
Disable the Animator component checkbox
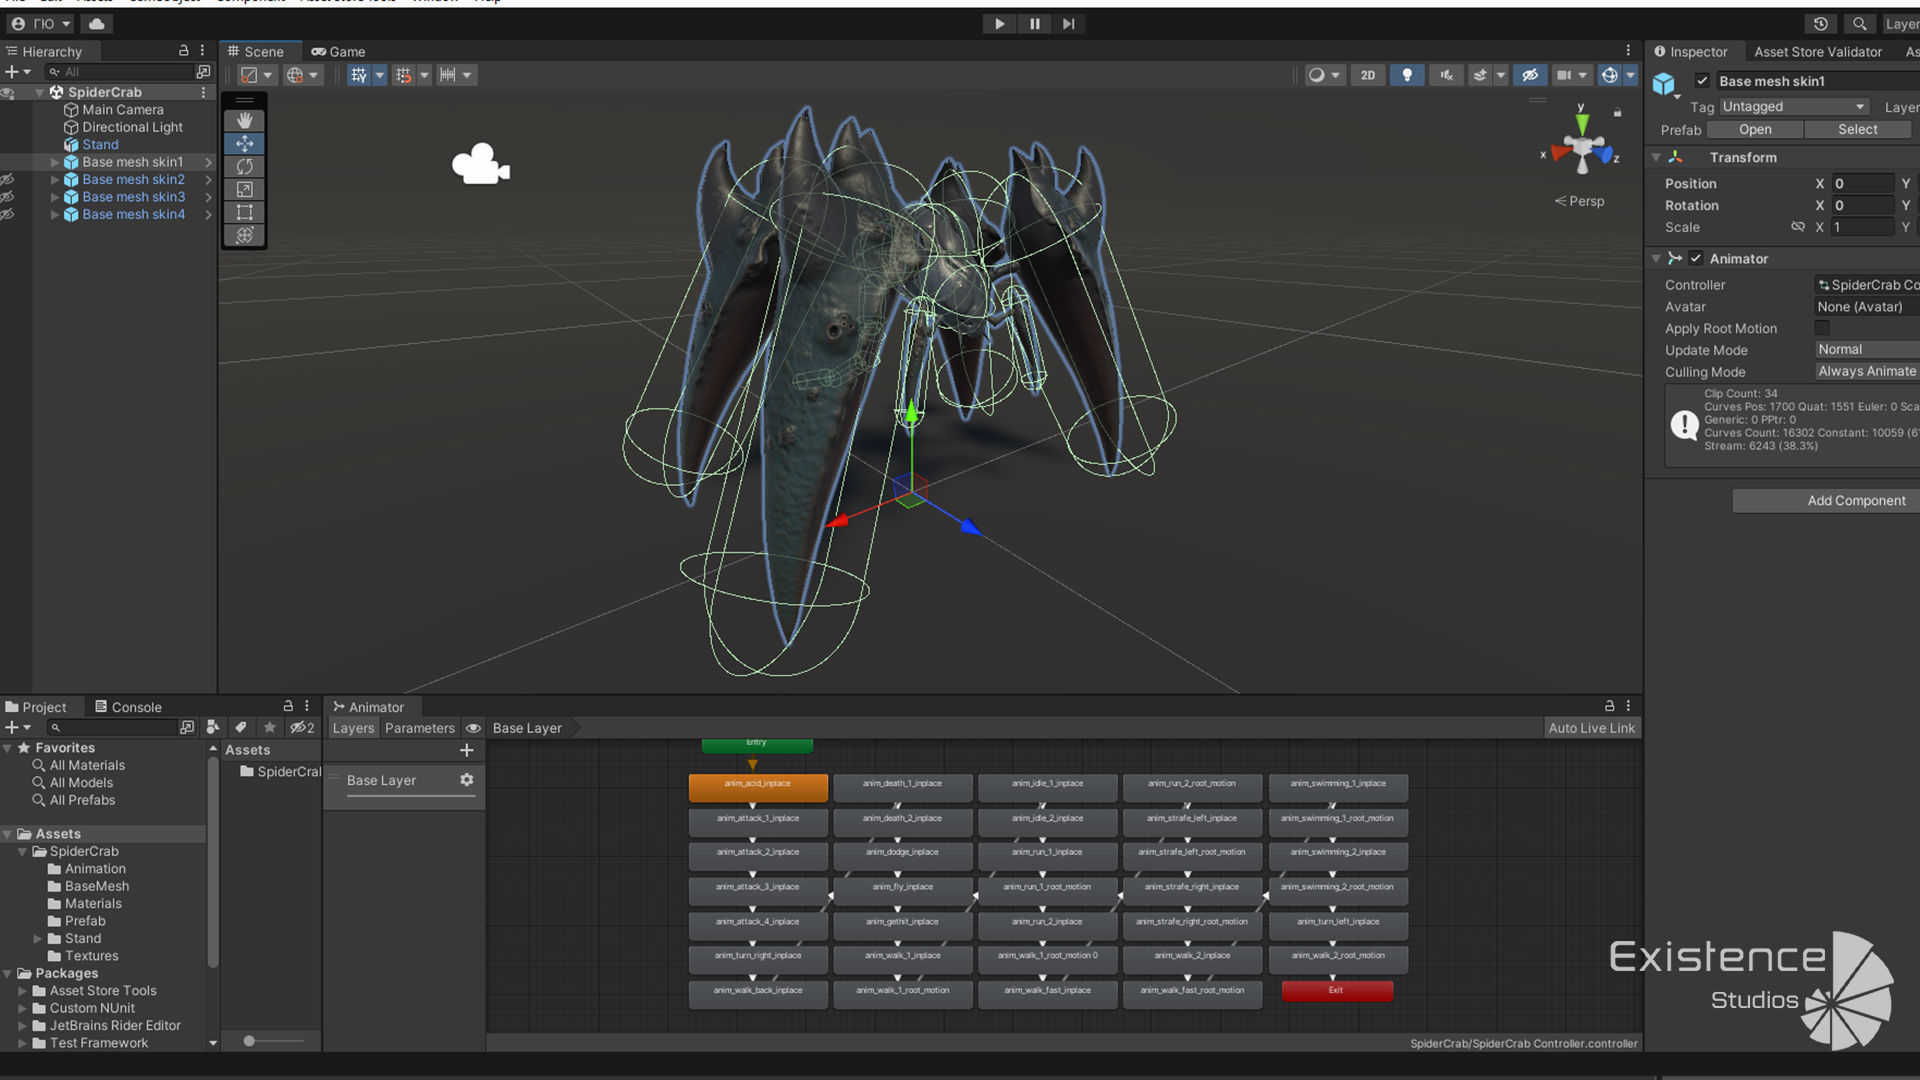1696,258
